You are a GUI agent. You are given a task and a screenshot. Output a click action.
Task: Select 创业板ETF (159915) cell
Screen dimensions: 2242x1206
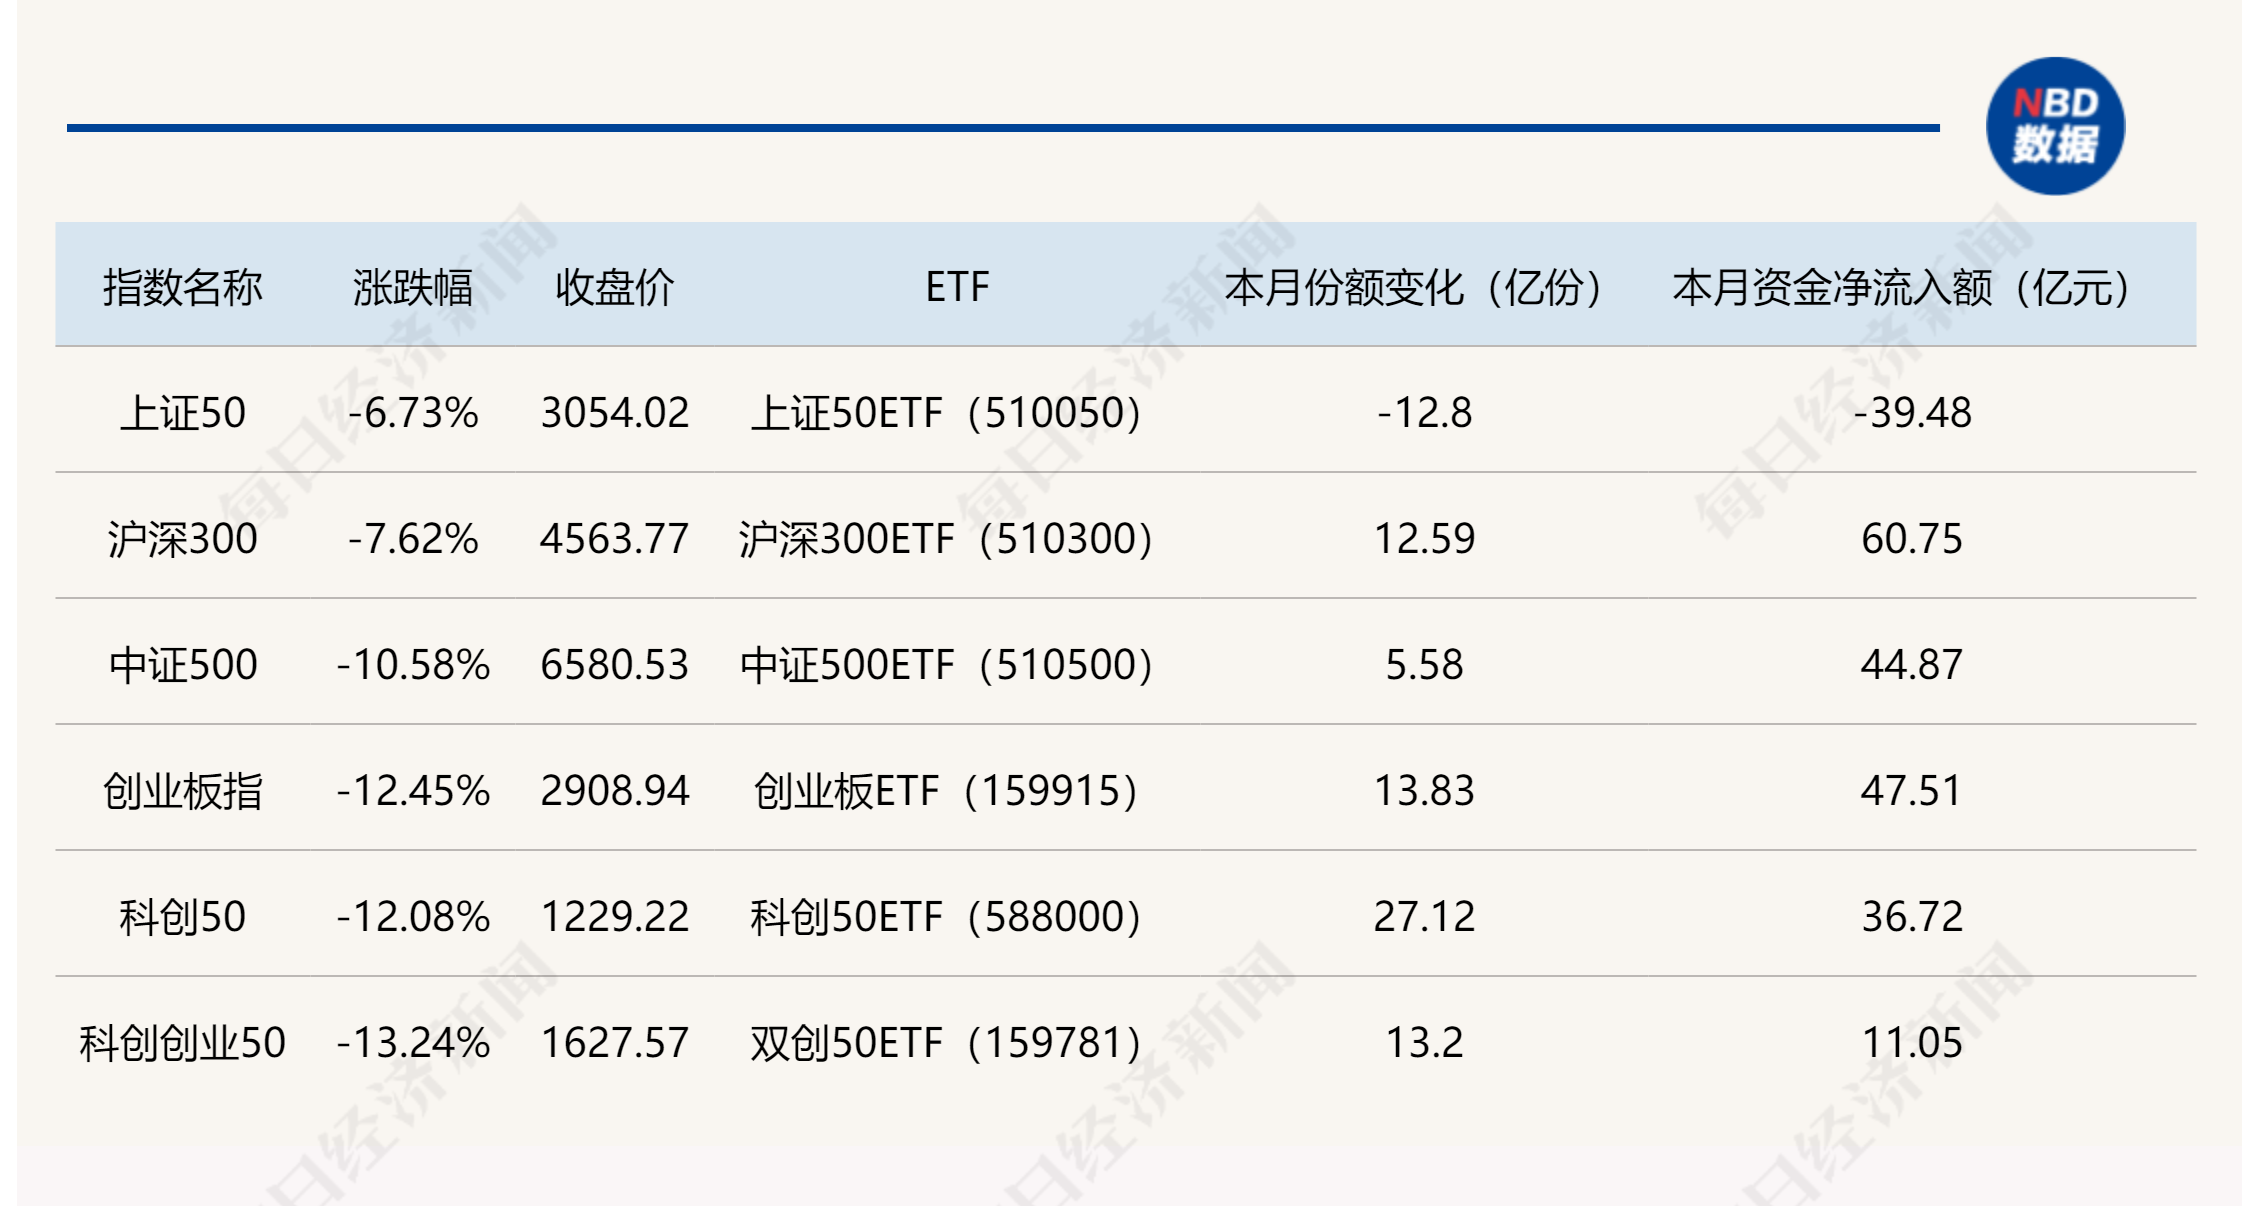tap(946, 791)
